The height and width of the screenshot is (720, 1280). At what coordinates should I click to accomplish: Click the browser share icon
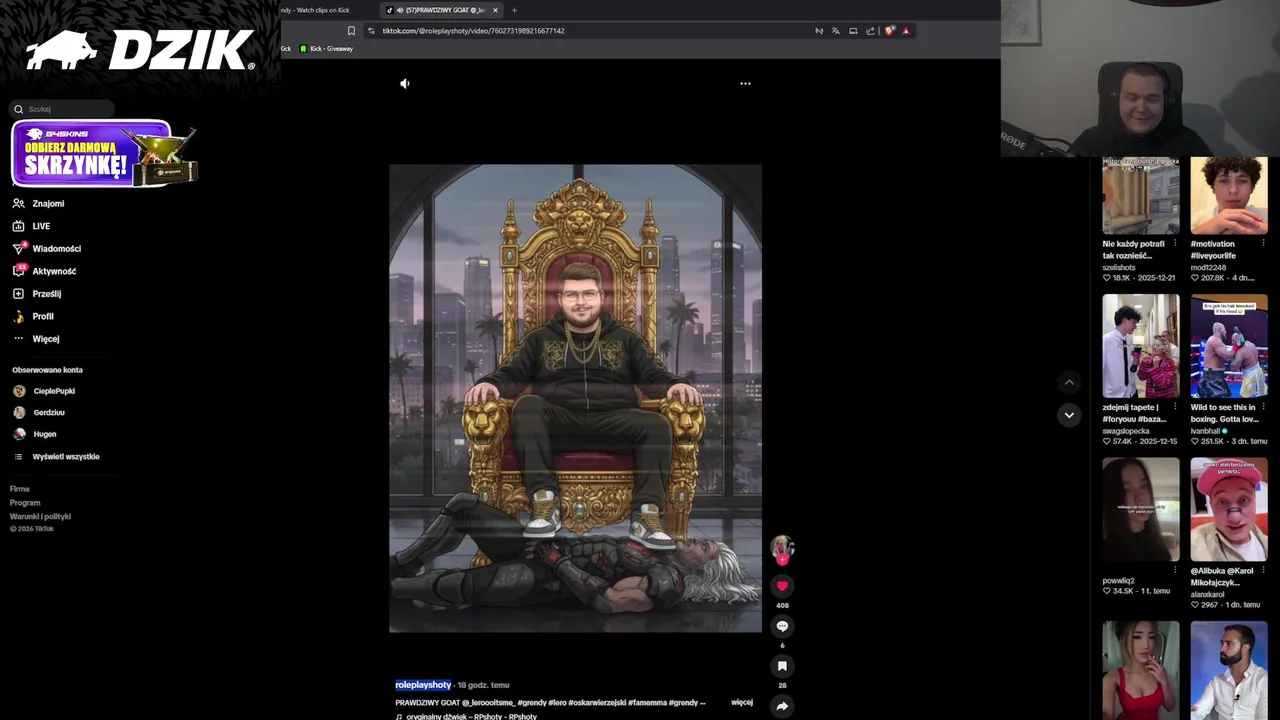(870, 31)
